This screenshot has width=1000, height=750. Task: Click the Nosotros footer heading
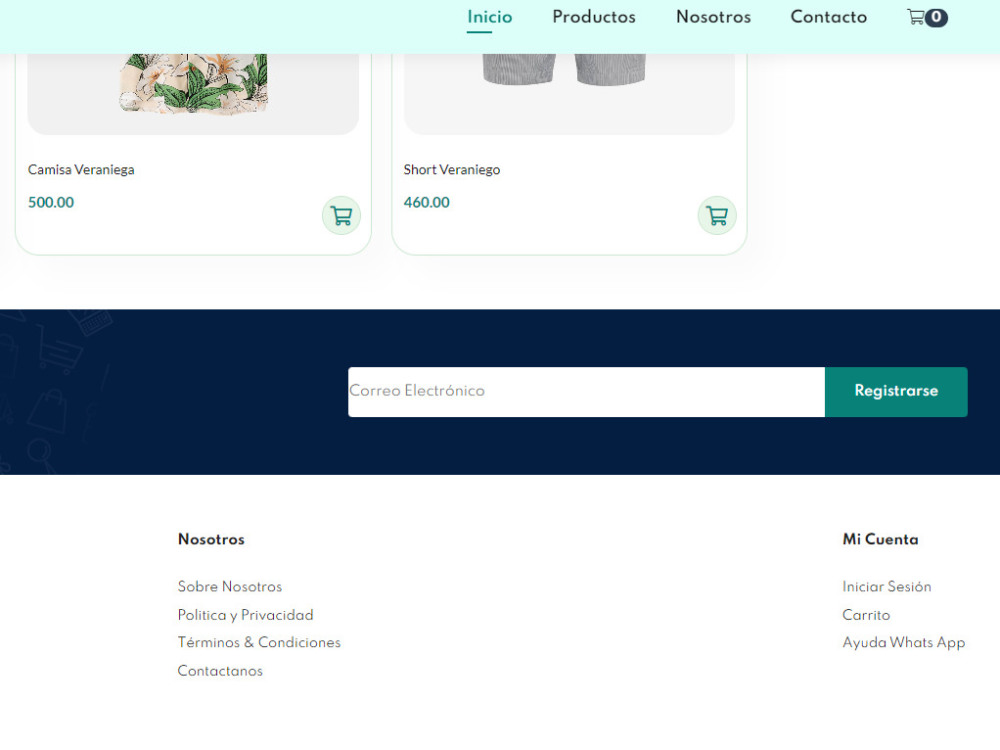pyautogui.click(x=211, y=539)
